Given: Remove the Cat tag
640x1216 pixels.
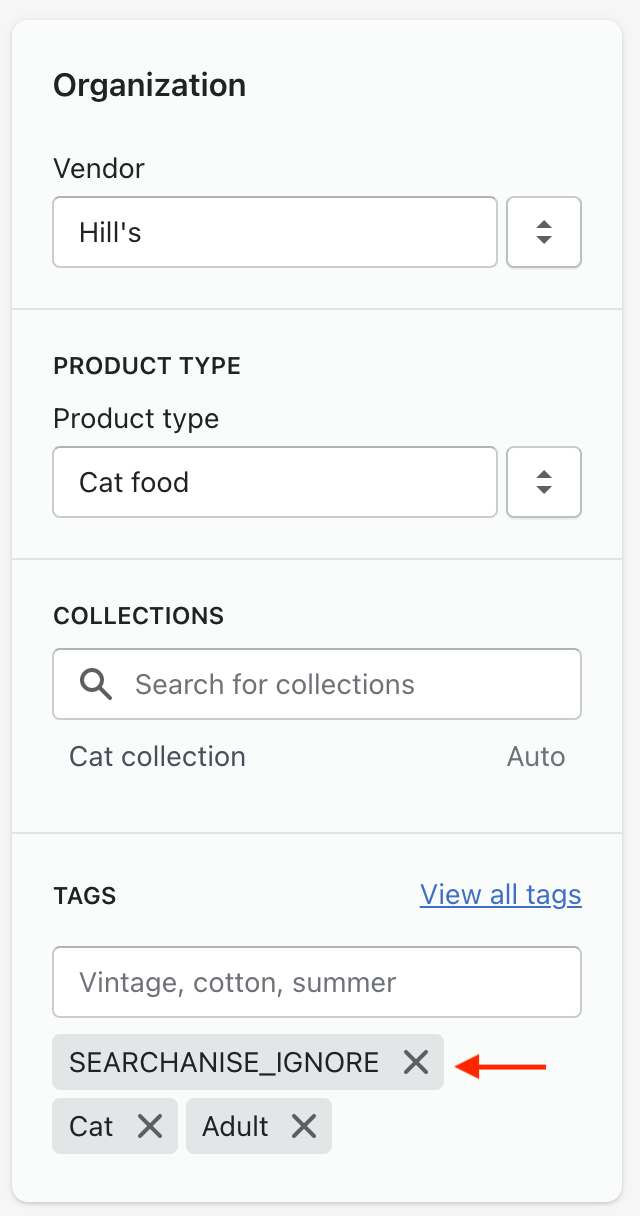Looking at the screenshot, I should click(x=150, y=1126).
